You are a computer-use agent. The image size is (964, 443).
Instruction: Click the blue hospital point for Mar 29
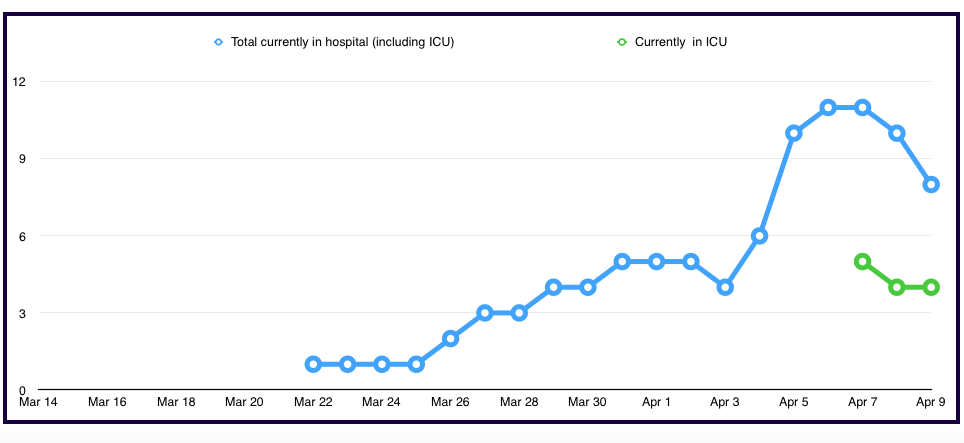pyautogui.click(x=553, y=287)
